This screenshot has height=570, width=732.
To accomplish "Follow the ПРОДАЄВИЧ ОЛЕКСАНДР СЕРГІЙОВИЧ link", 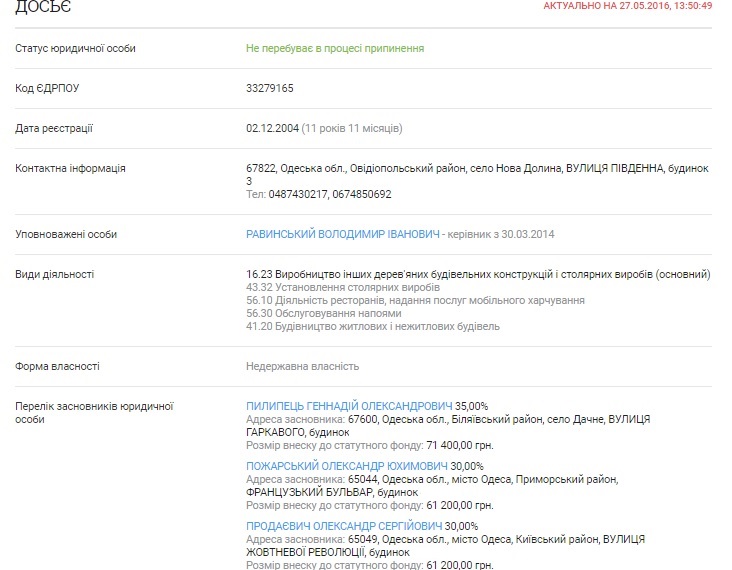I will pos(344,526).
